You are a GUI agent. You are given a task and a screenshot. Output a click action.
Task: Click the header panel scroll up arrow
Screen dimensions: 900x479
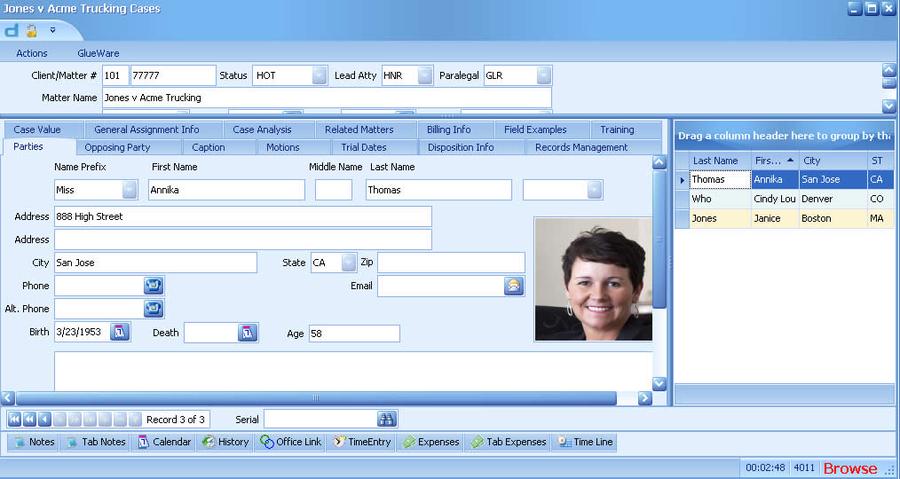[x=889, y=71]
